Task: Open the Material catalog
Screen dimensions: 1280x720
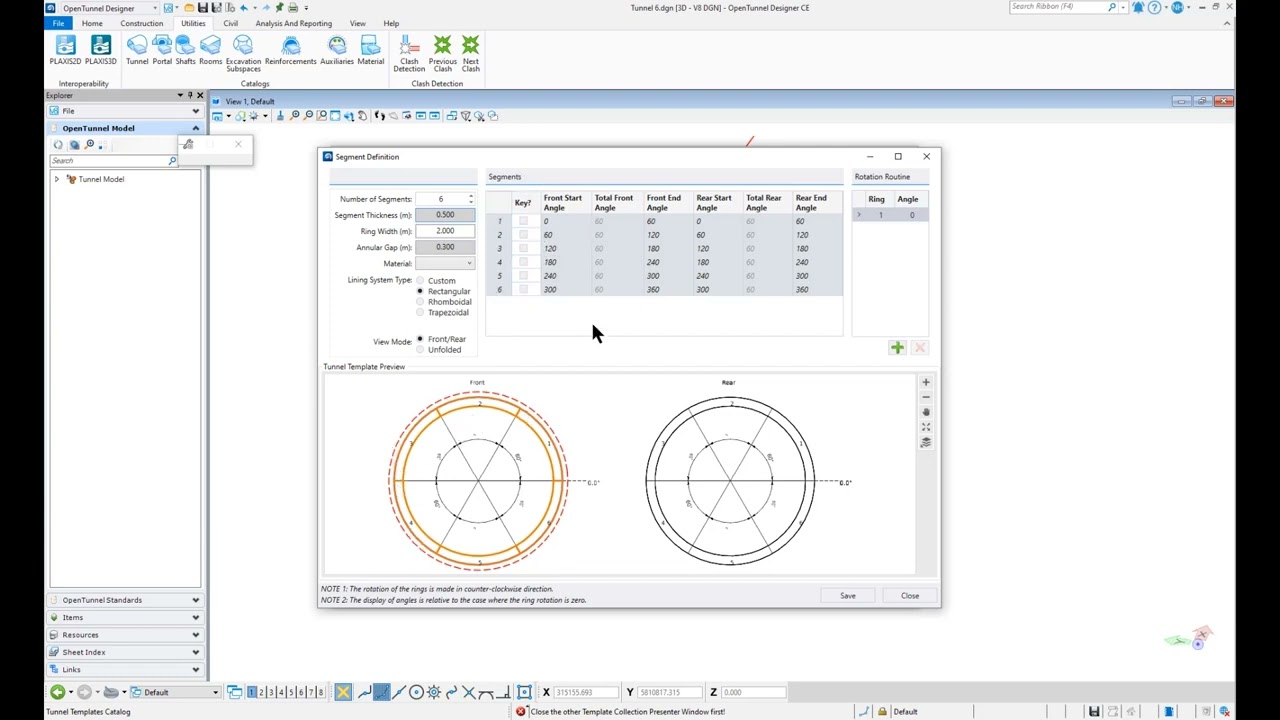Action: coord(370,51)
